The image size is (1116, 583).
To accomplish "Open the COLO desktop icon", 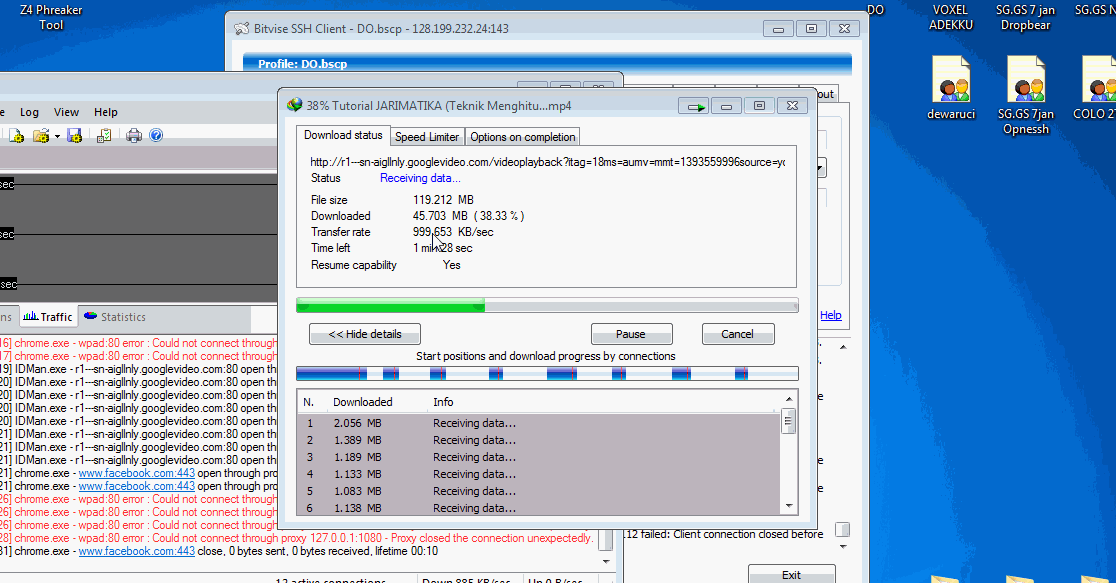I will coord(1096,88).
